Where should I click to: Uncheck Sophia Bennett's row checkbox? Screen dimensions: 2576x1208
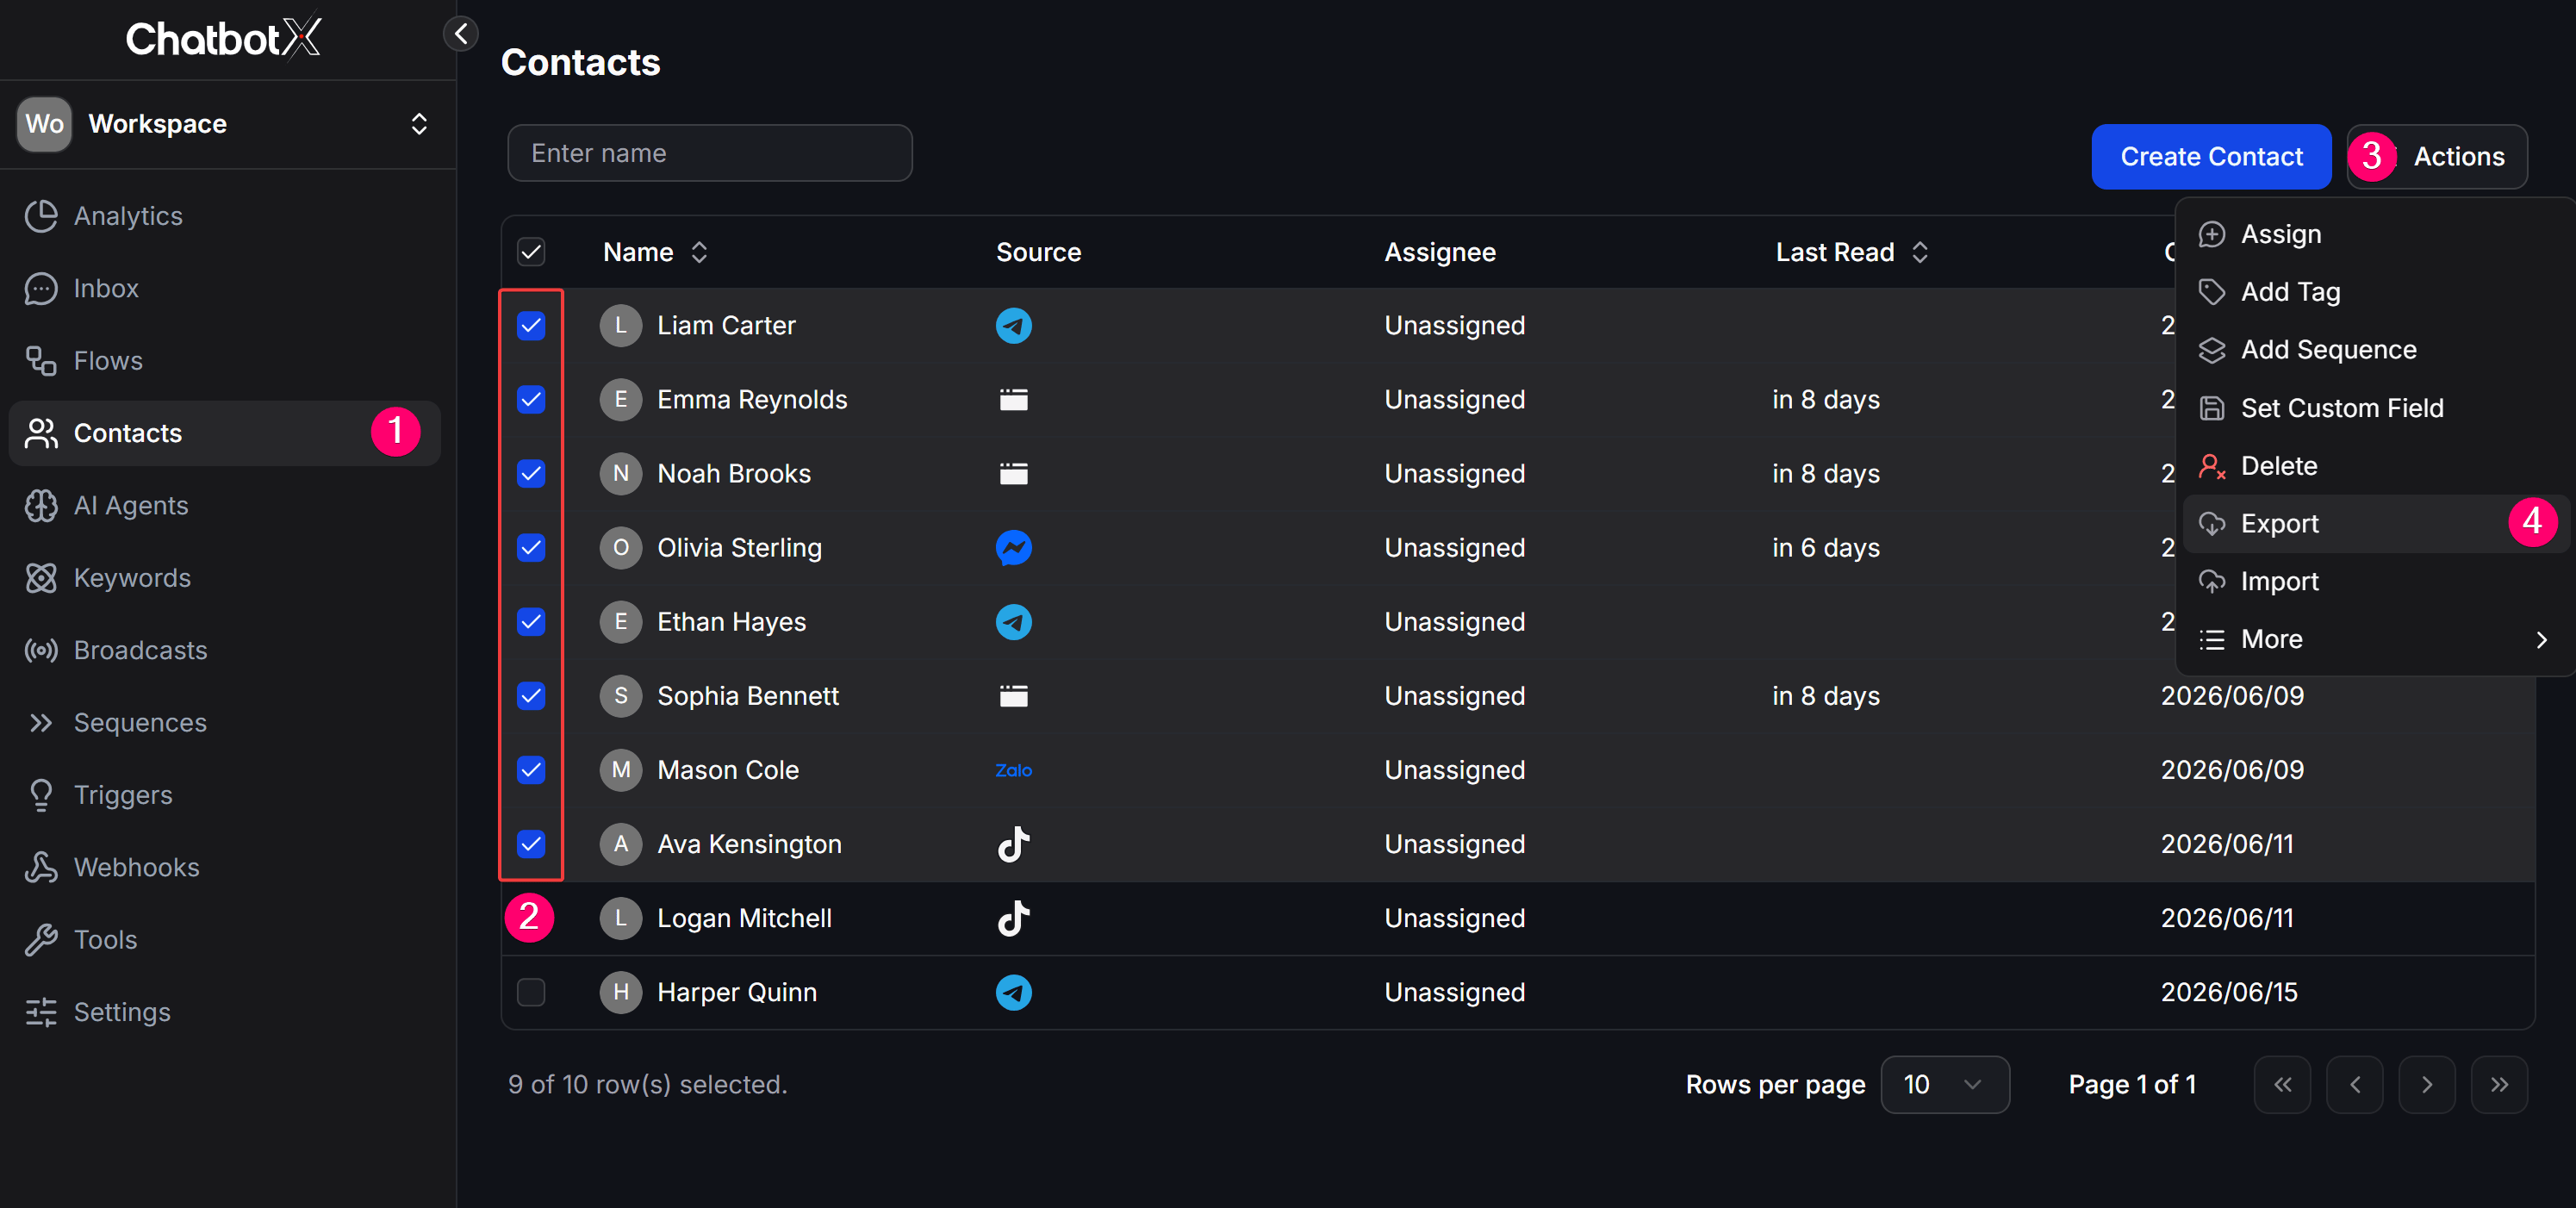pyautogui.click(x=531, y=696)
